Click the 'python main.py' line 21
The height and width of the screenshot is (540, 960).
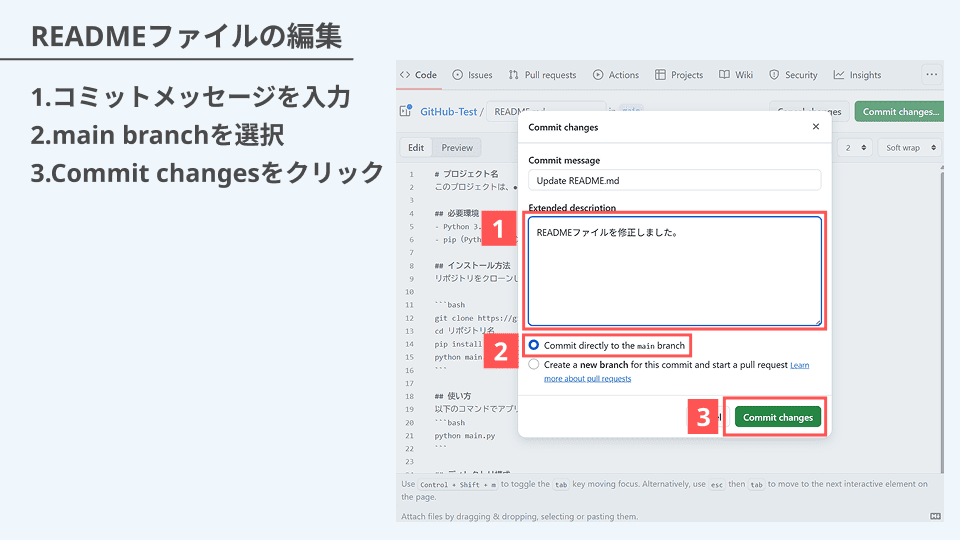[x=465, y=436]
